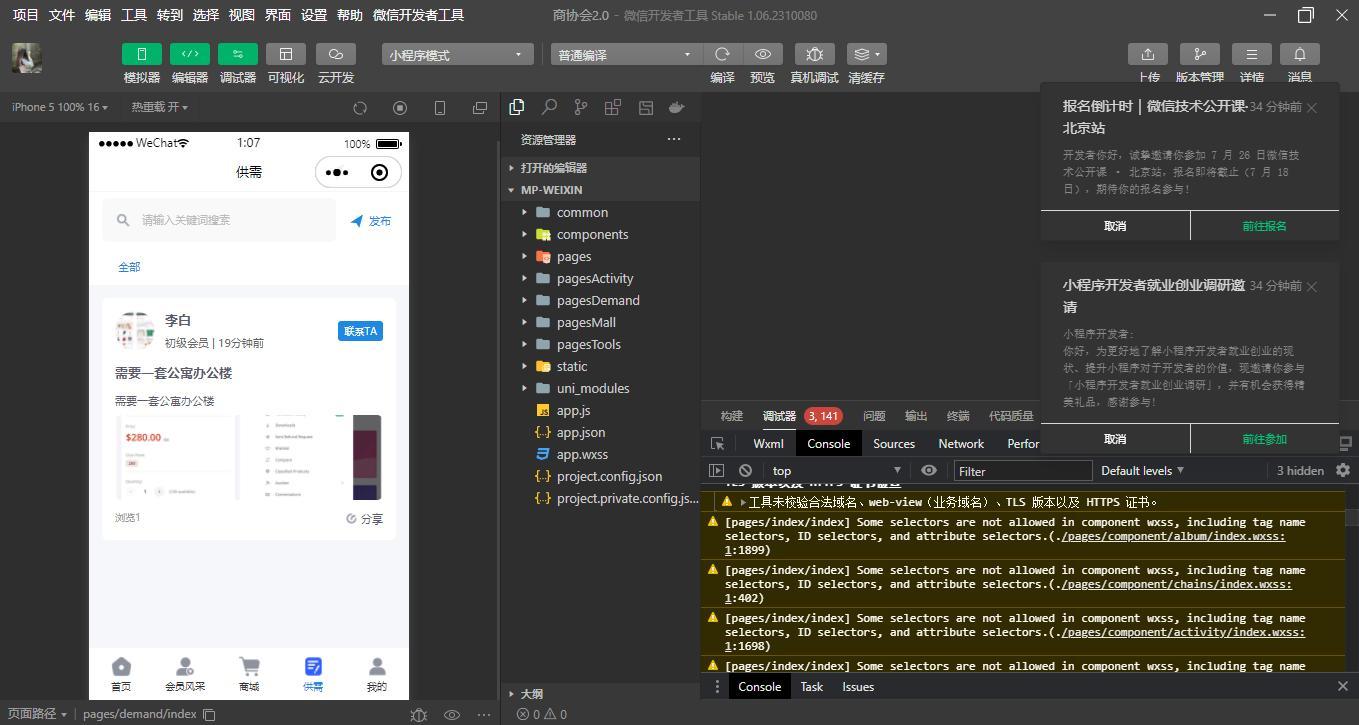
Task: Click 前往报名 in the notification
Action: tap(1264, 226)
